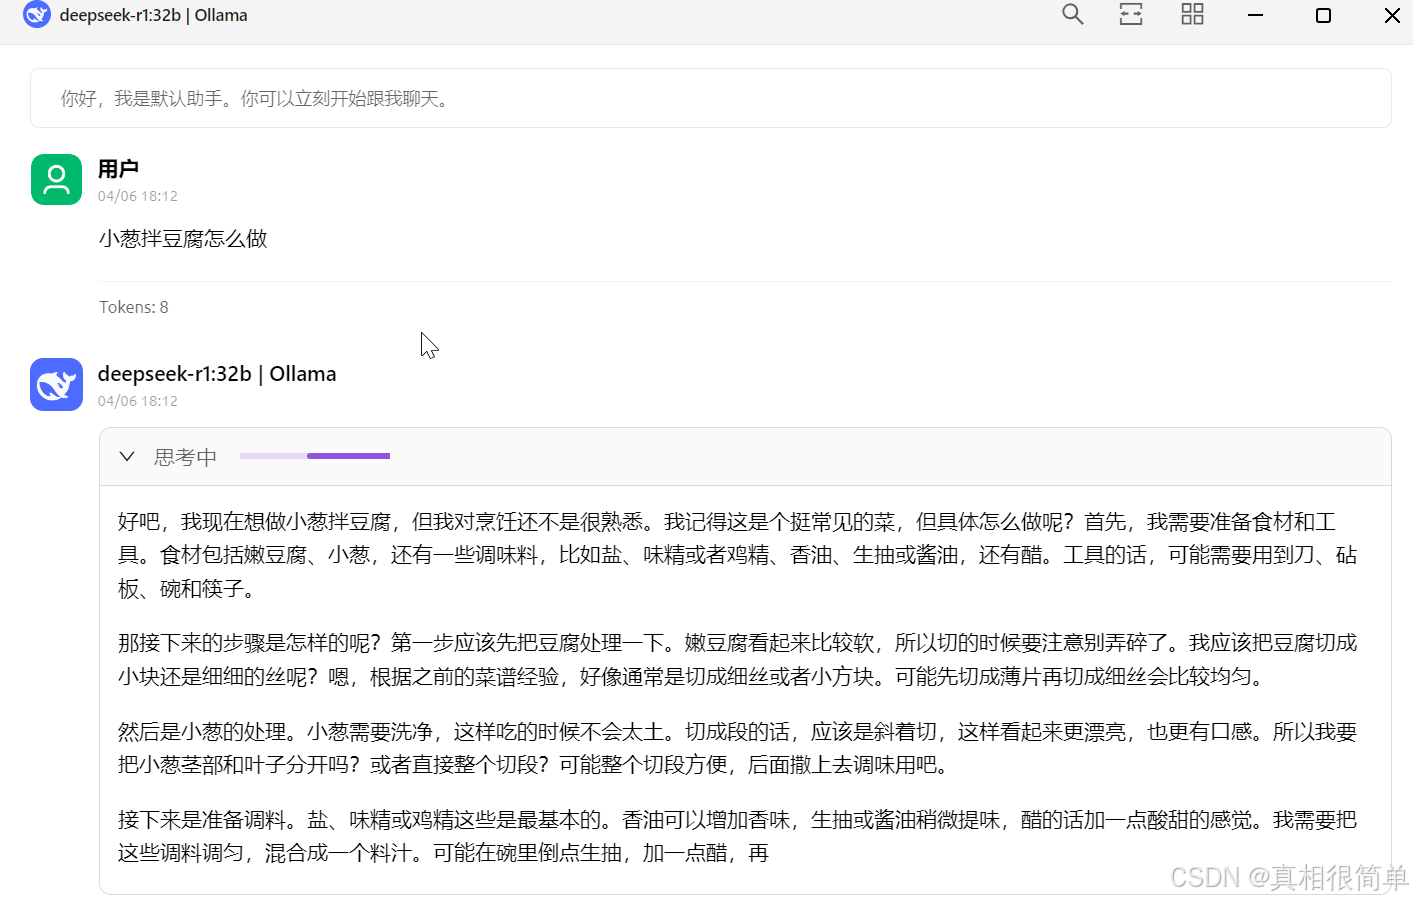Click the paragraph starting 好吧，我现在想做小葱拌豆腐
Screen dimensions: 1413x903
click(x=737, y=555)
